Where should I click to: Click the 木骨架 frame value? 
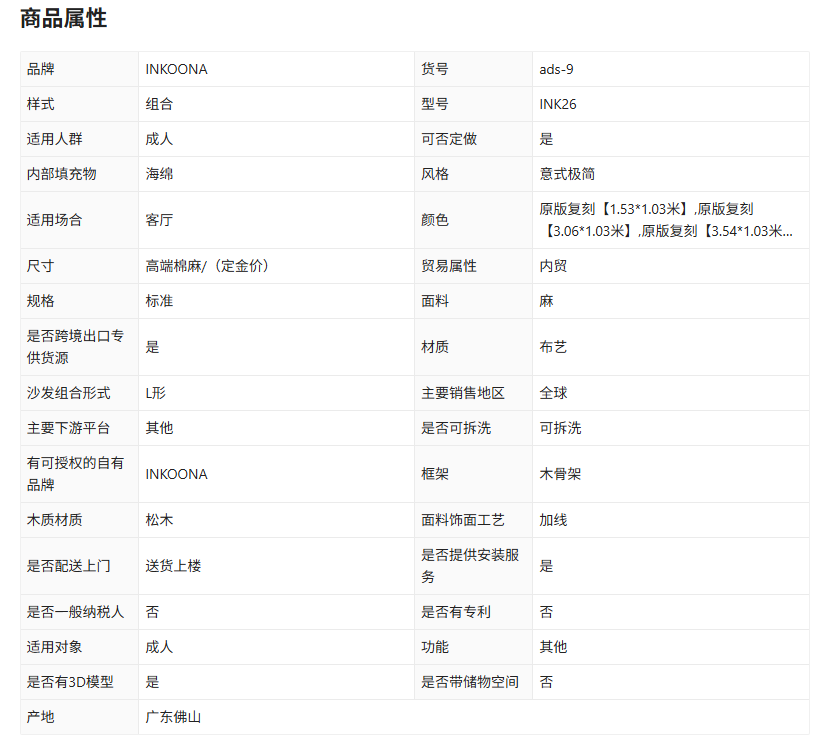coord(560,474)
